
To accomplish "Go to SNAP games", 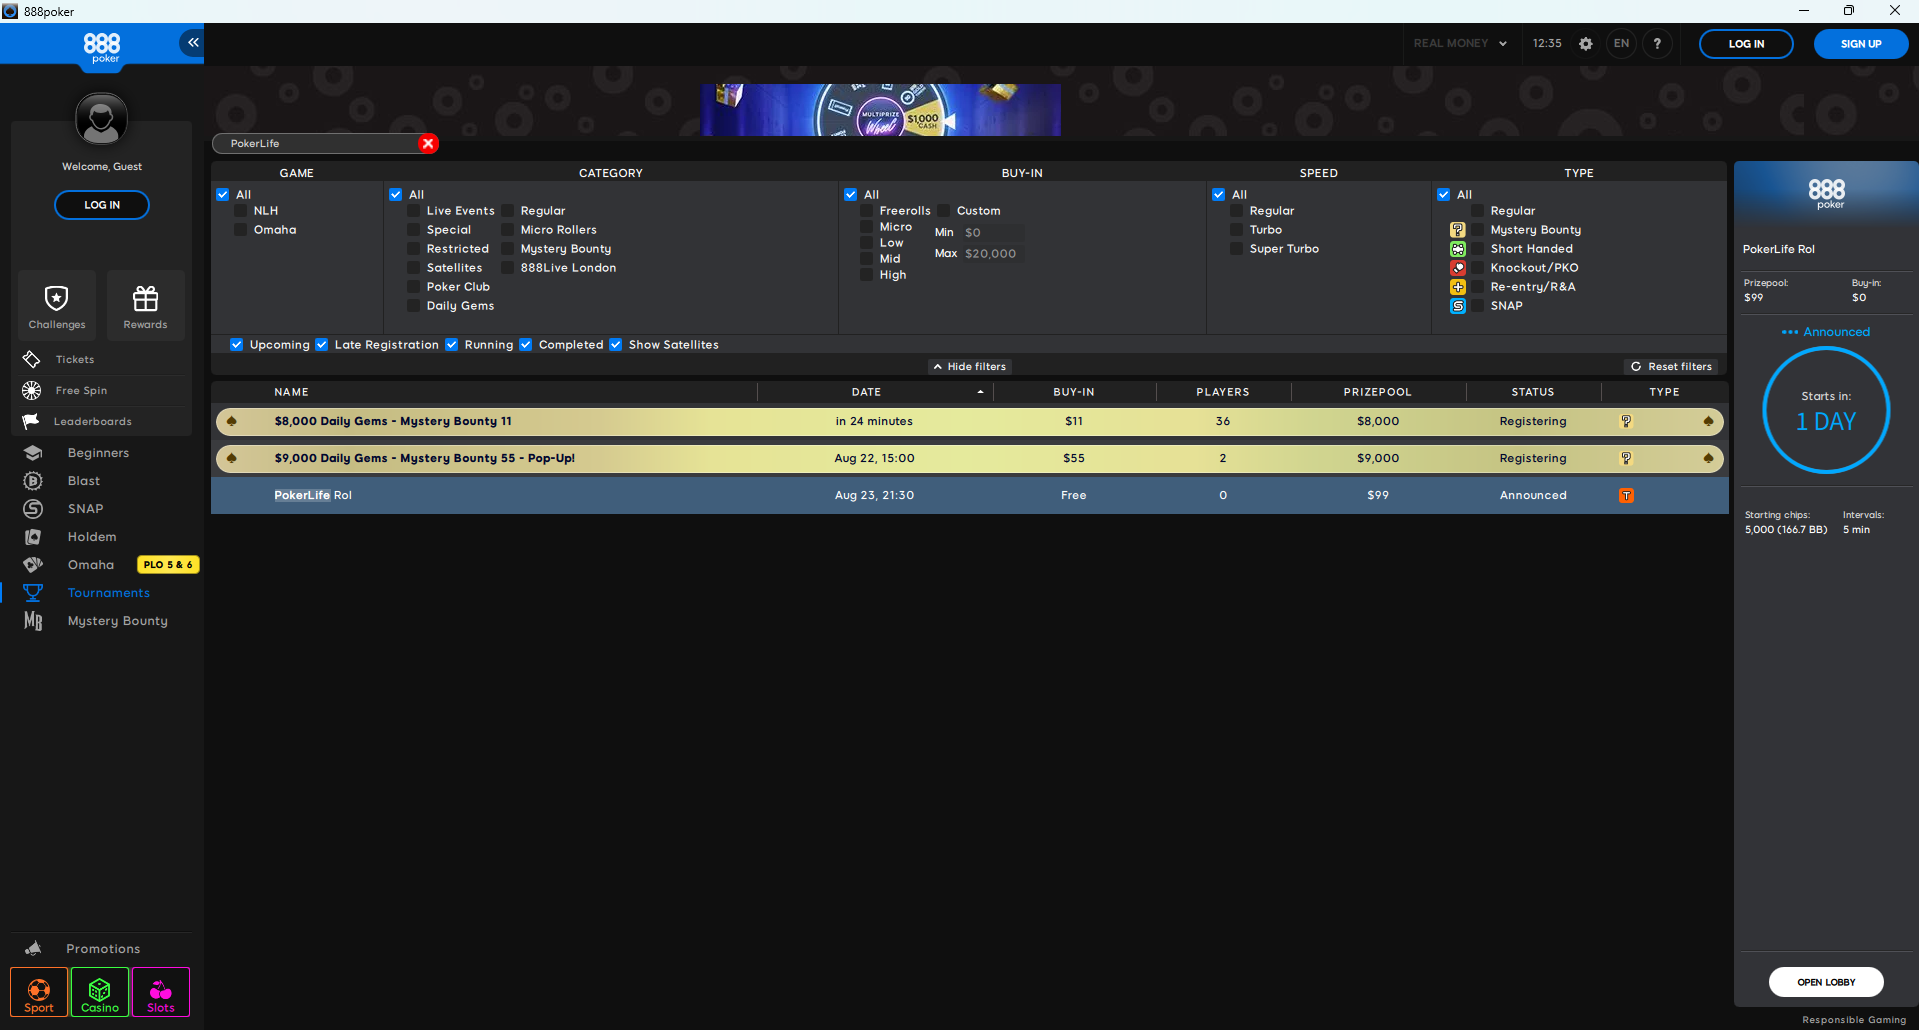I will 85,509.
